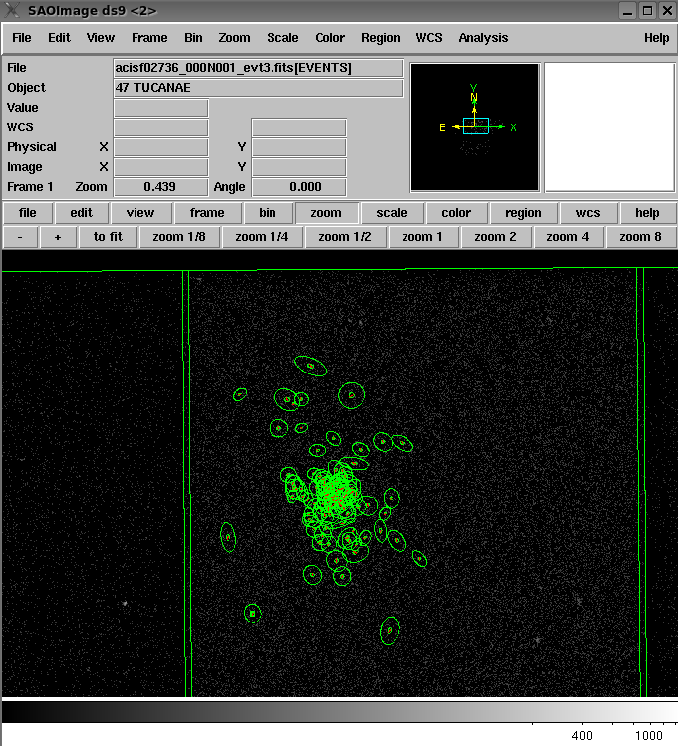Set zoom level to zoom 2
Image resolution: width=678 pixels, height=746 pixels.
496,237
